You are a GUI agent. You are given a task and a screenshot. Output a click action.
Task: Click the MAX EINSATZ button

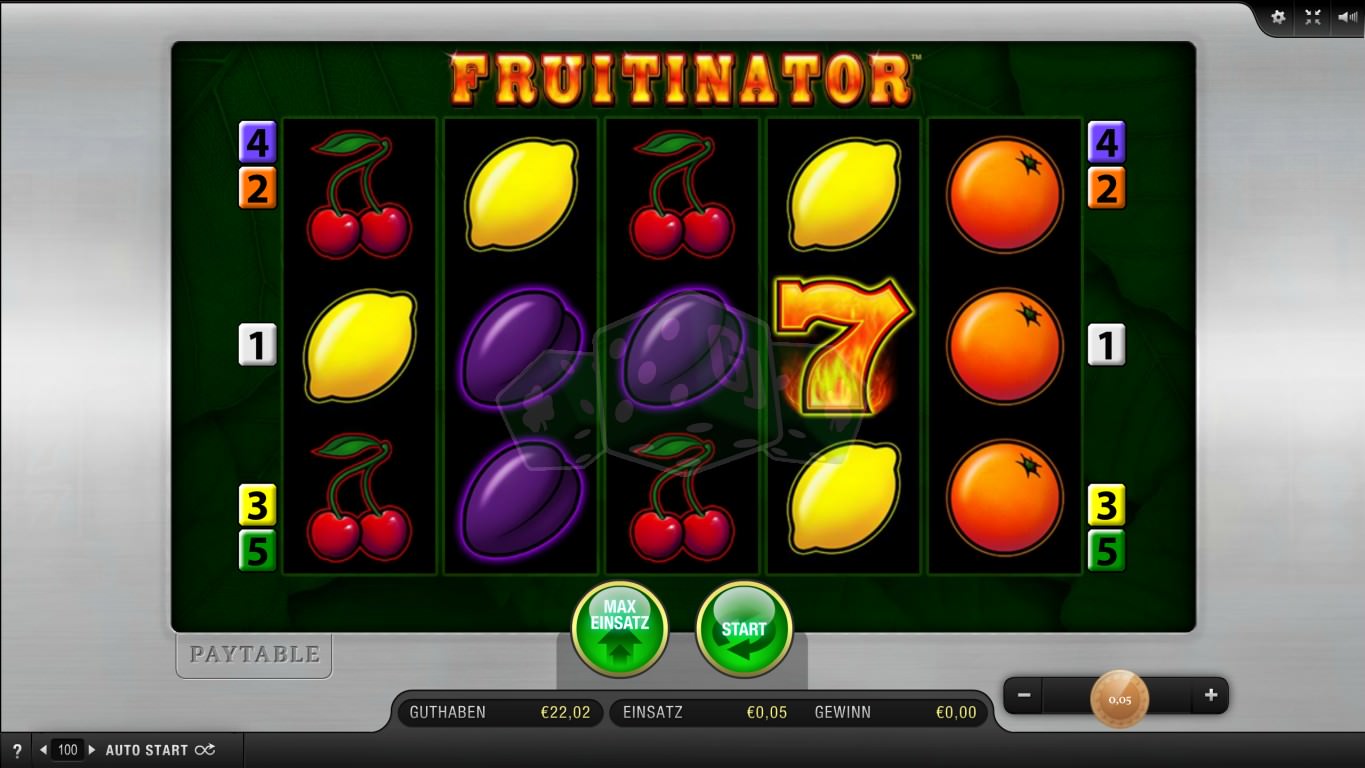(620, 629)
